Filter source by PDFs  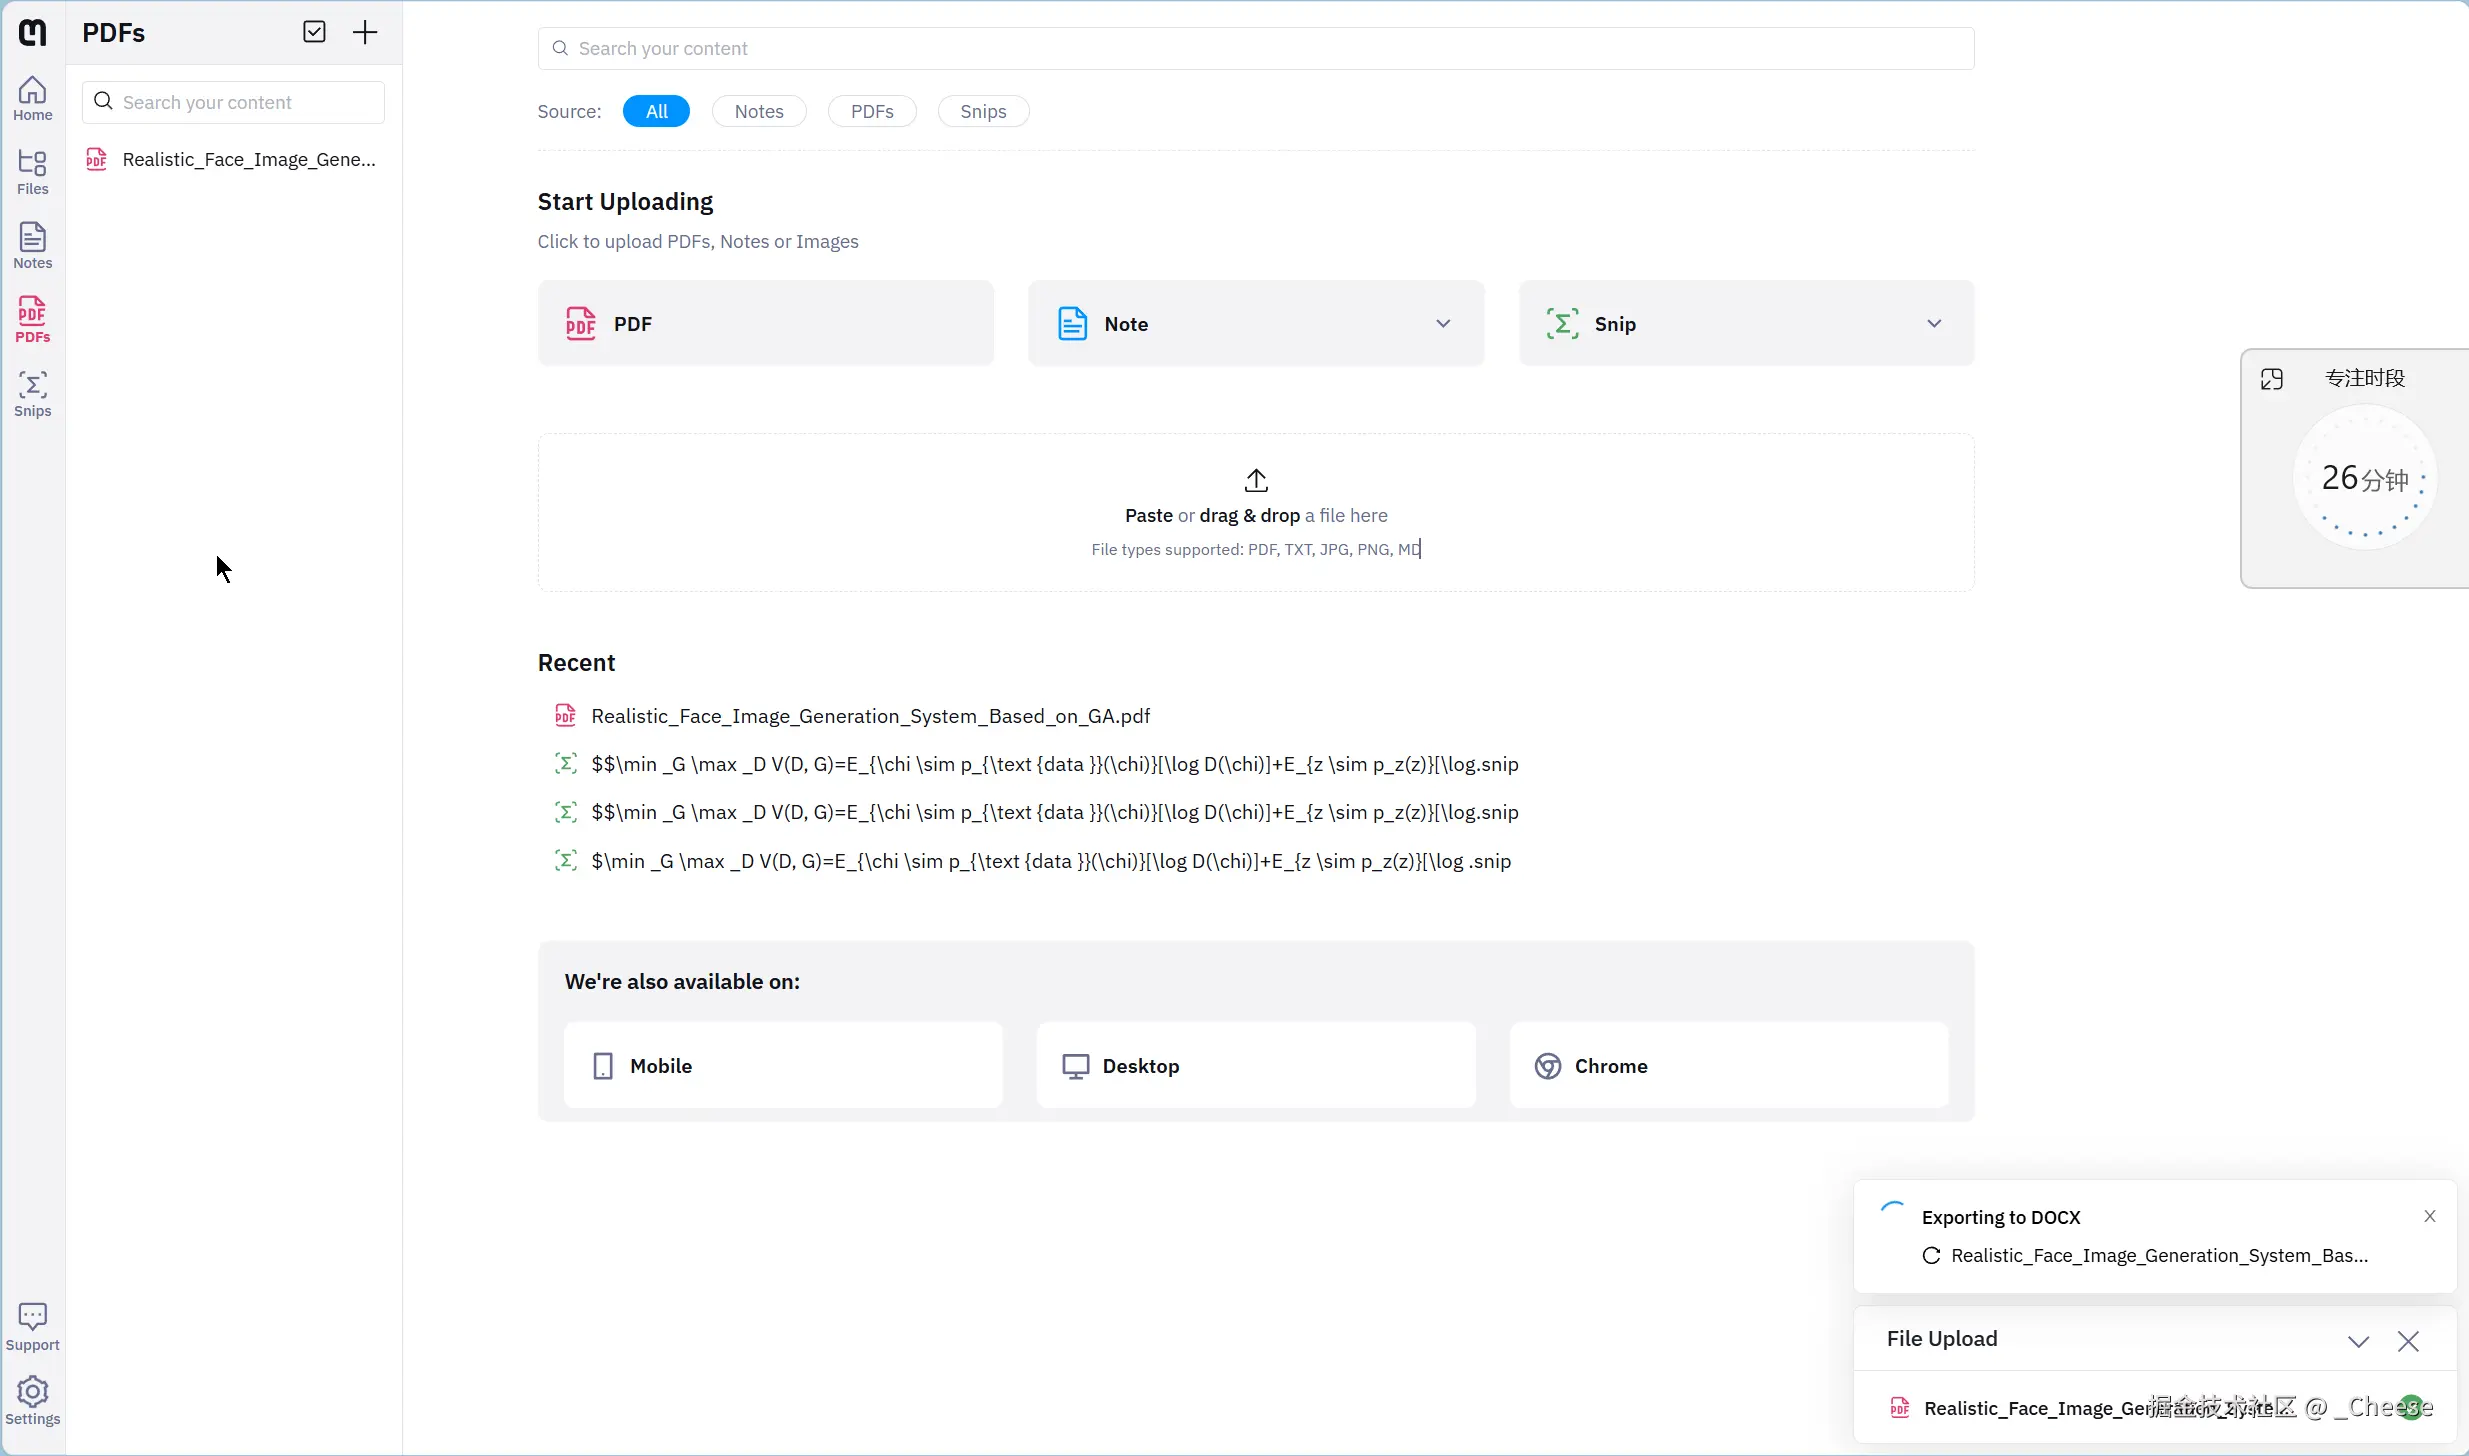coord(871,111)
